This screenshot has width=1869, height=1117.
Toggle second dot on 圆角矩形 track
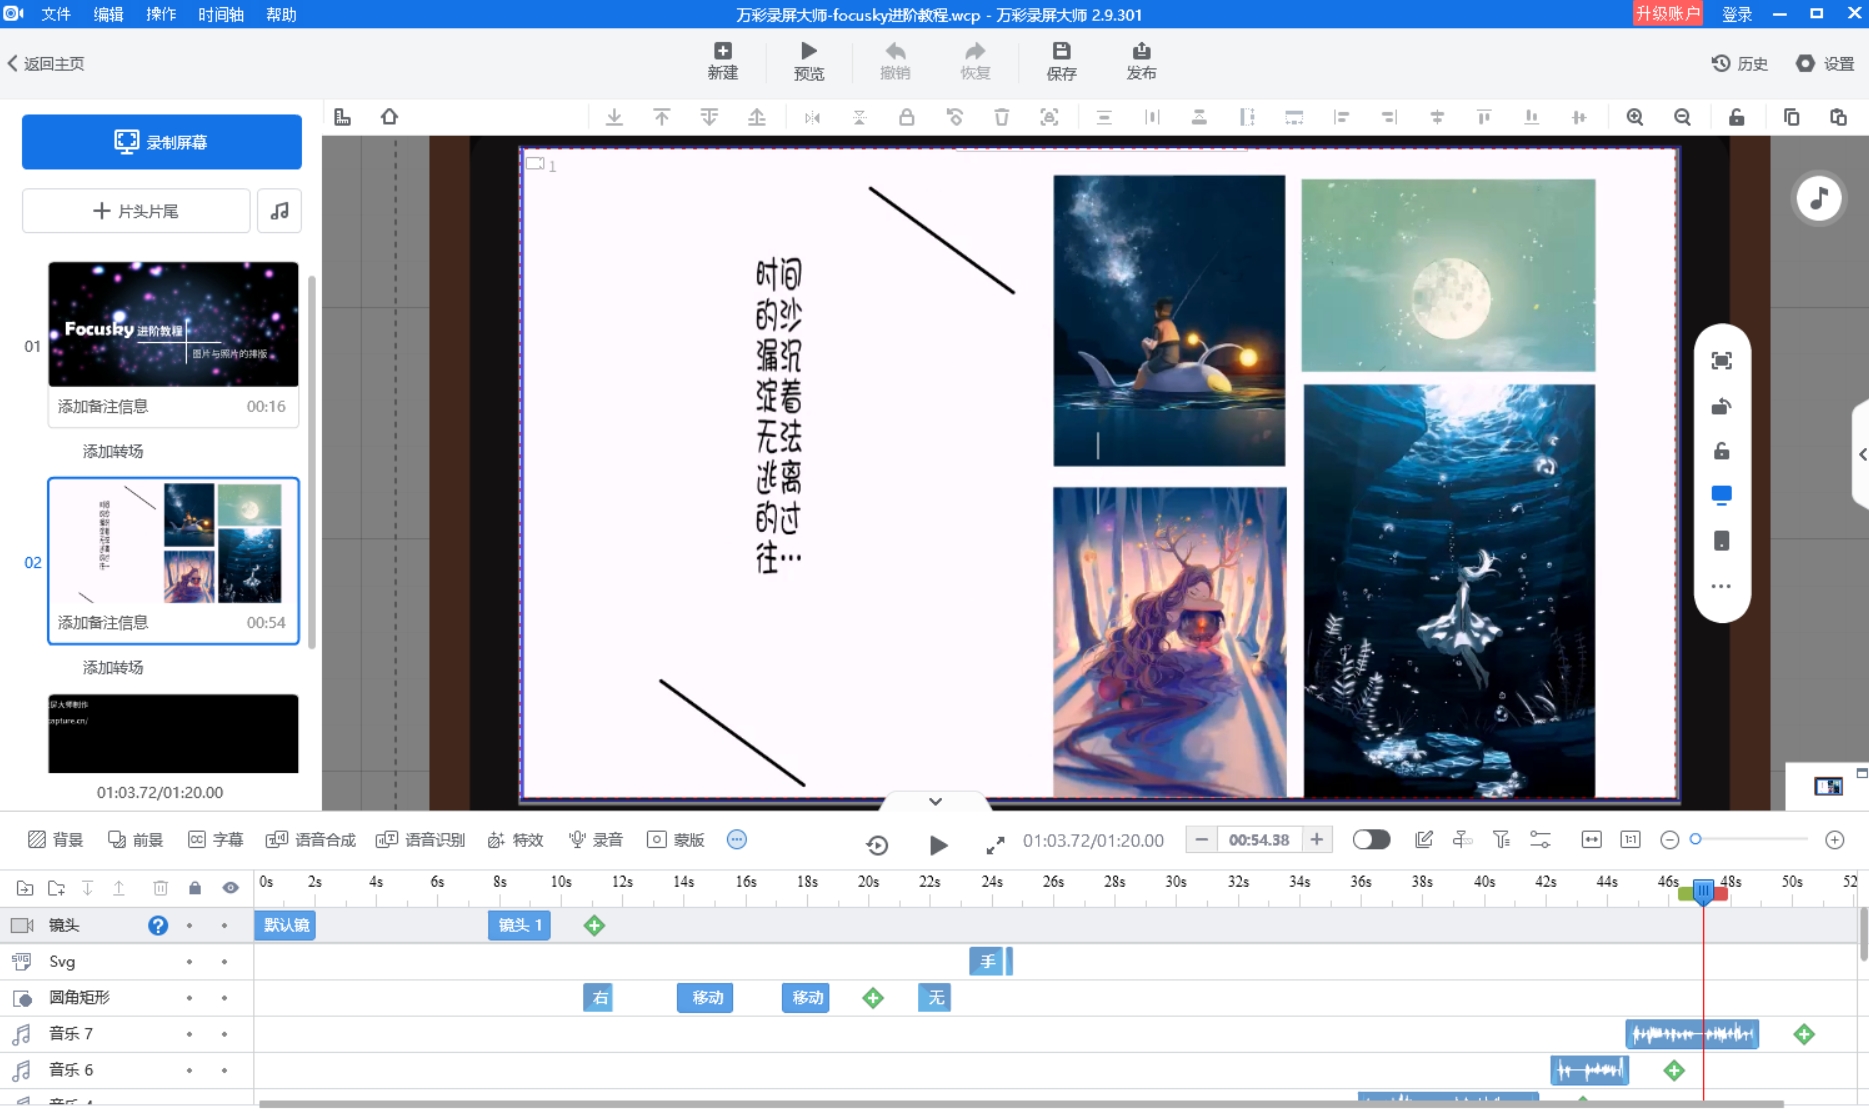pos(225,998)
